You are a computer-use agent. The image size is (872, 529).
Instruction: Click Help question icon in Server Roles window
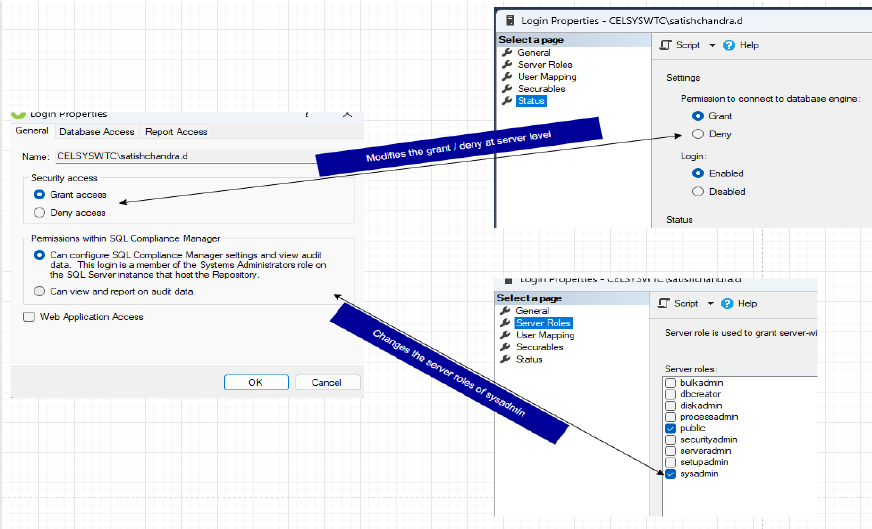tap(727, 303)
